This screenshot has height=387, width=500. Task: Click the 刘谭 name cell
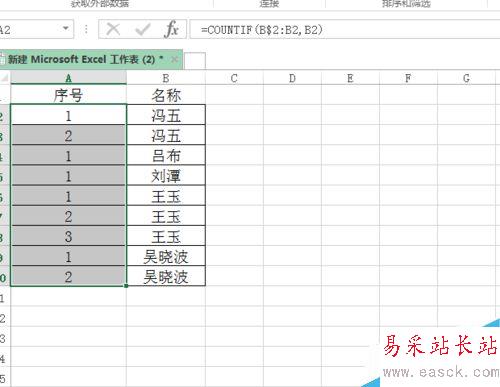166,176
